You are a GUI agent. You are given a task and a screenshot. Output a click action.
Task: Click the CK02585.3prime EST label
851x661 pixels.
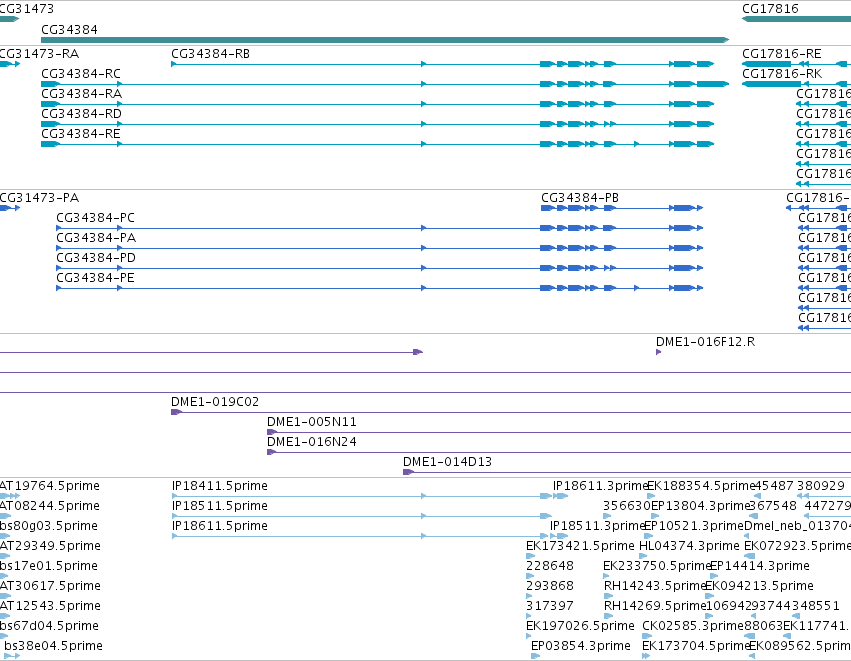[x=693, y=626]
